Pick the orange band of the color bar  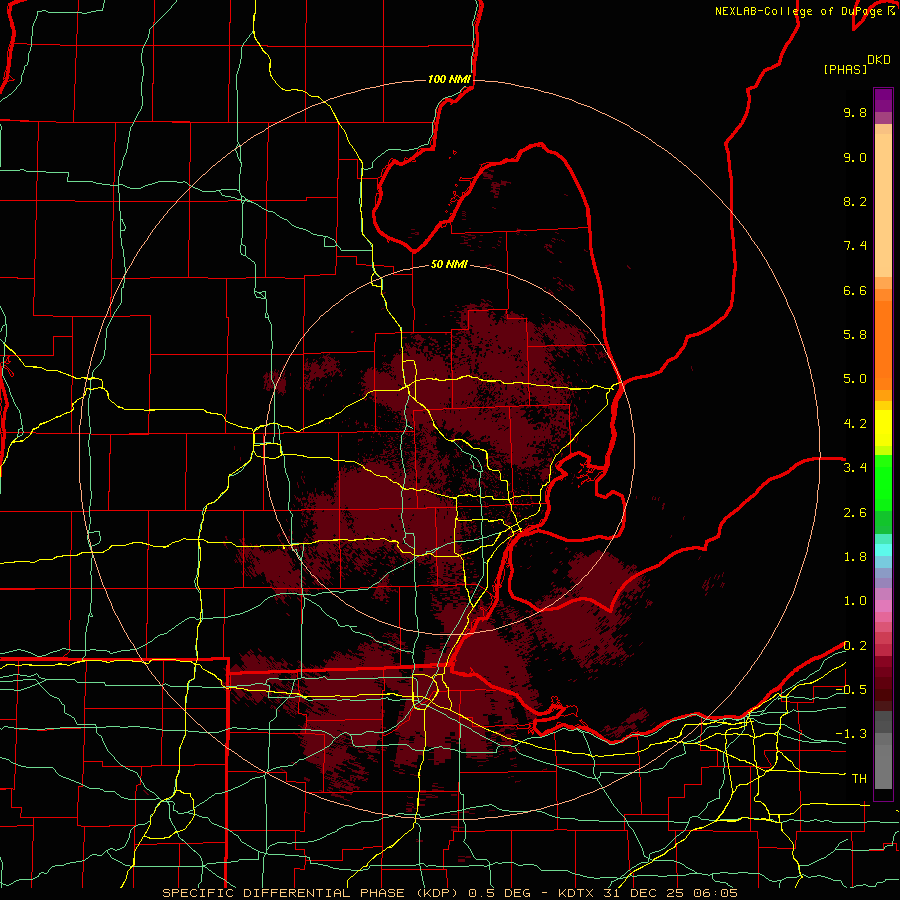tap(883, 344)
